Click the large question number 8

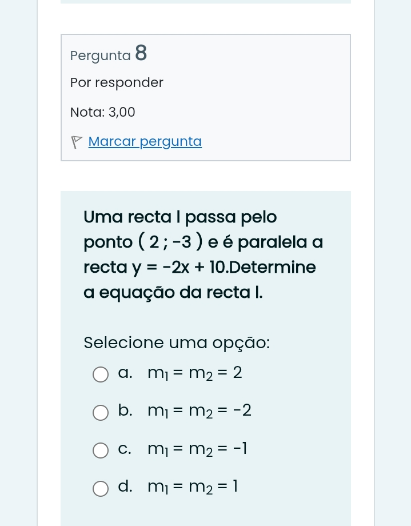click(141, 53)
